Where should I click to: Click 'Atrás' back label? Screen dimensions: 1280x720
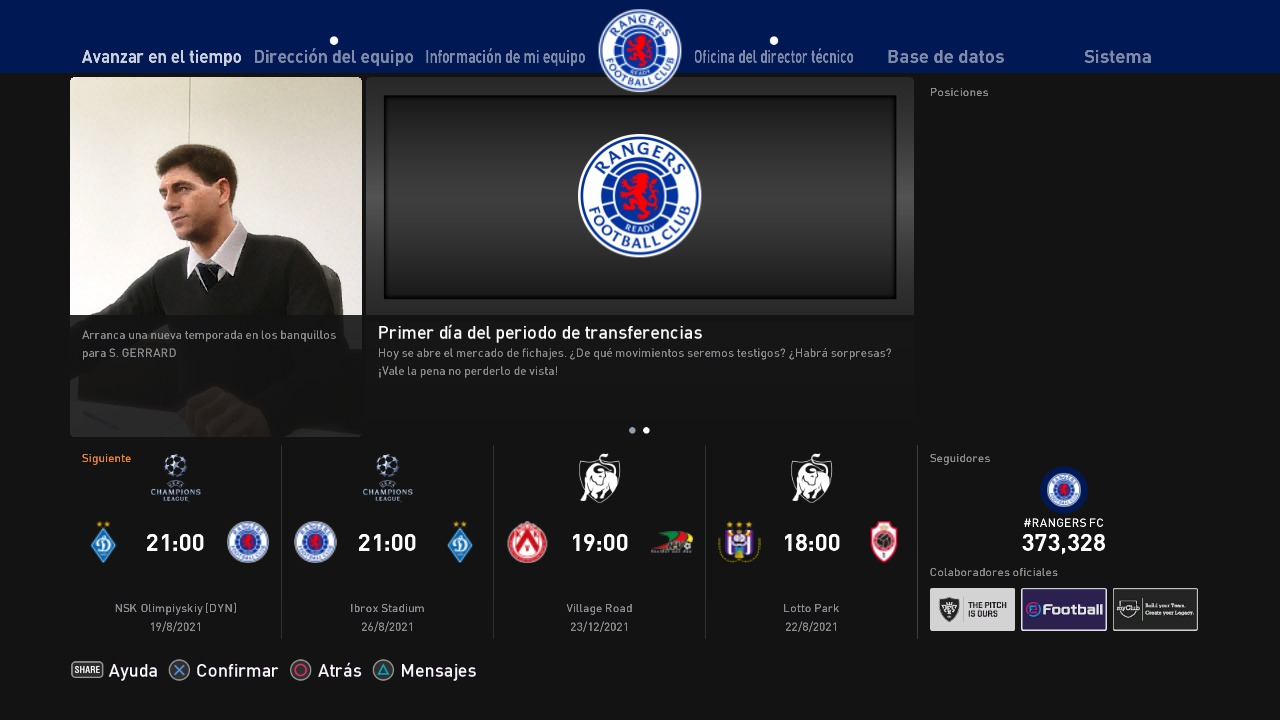click(340, 671)
